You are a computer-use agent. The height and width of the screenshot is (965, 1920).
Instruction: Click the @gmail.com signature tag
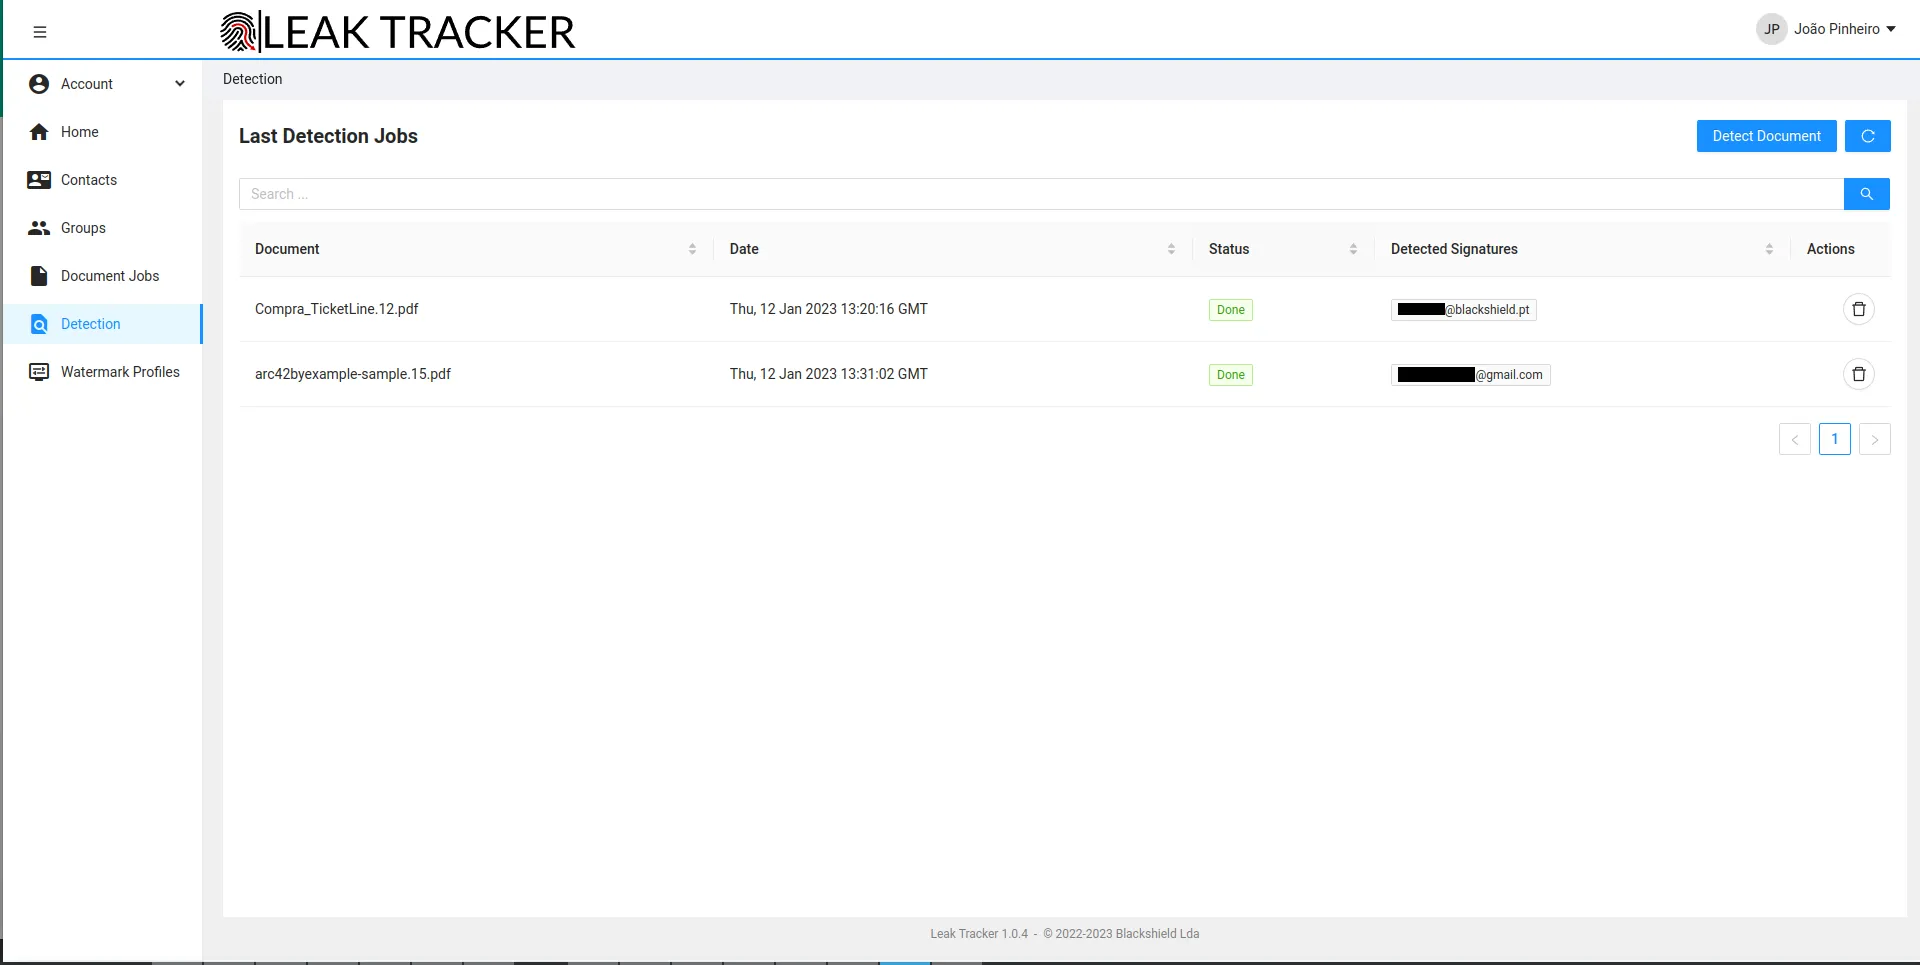(1470, 375)
